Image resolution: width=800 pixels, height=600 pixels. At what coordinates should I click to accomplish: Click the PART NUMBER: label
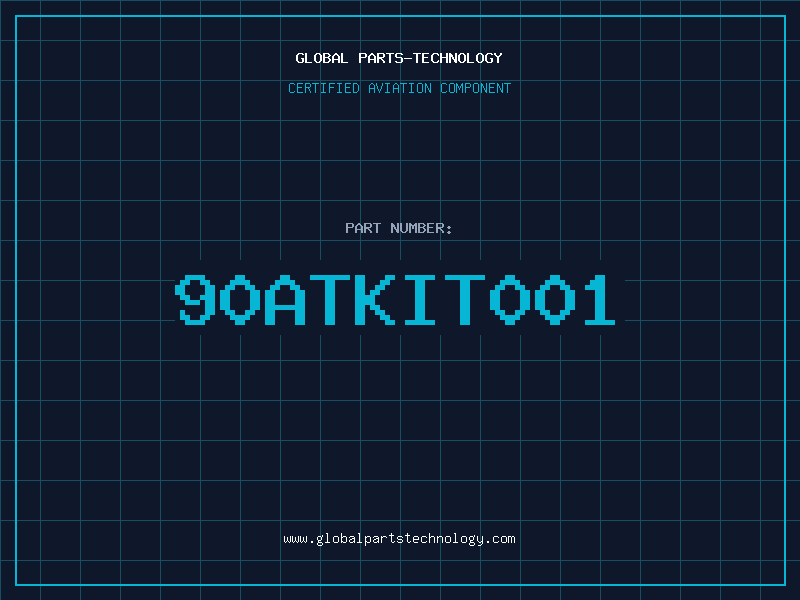tap(398, 228)
